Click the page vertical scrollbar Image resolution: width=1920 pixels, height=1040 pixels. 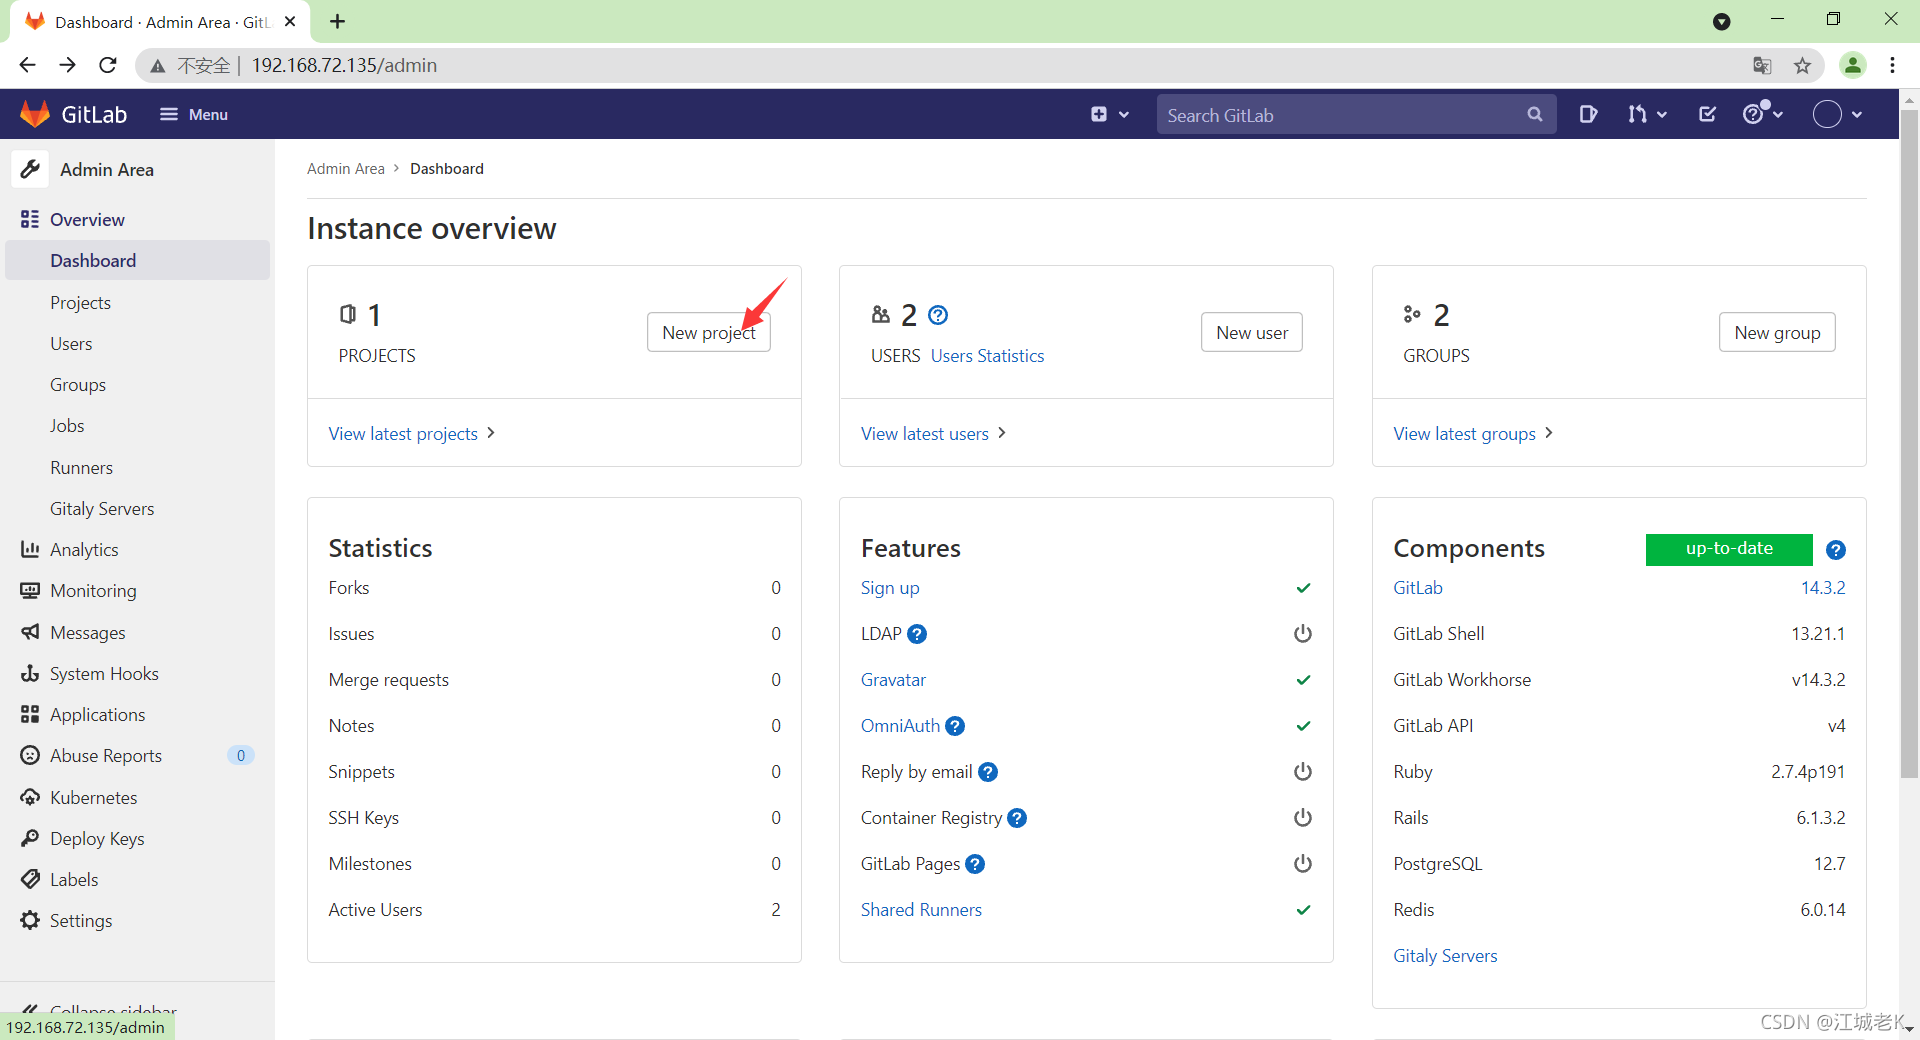(x=1909, y=443)
